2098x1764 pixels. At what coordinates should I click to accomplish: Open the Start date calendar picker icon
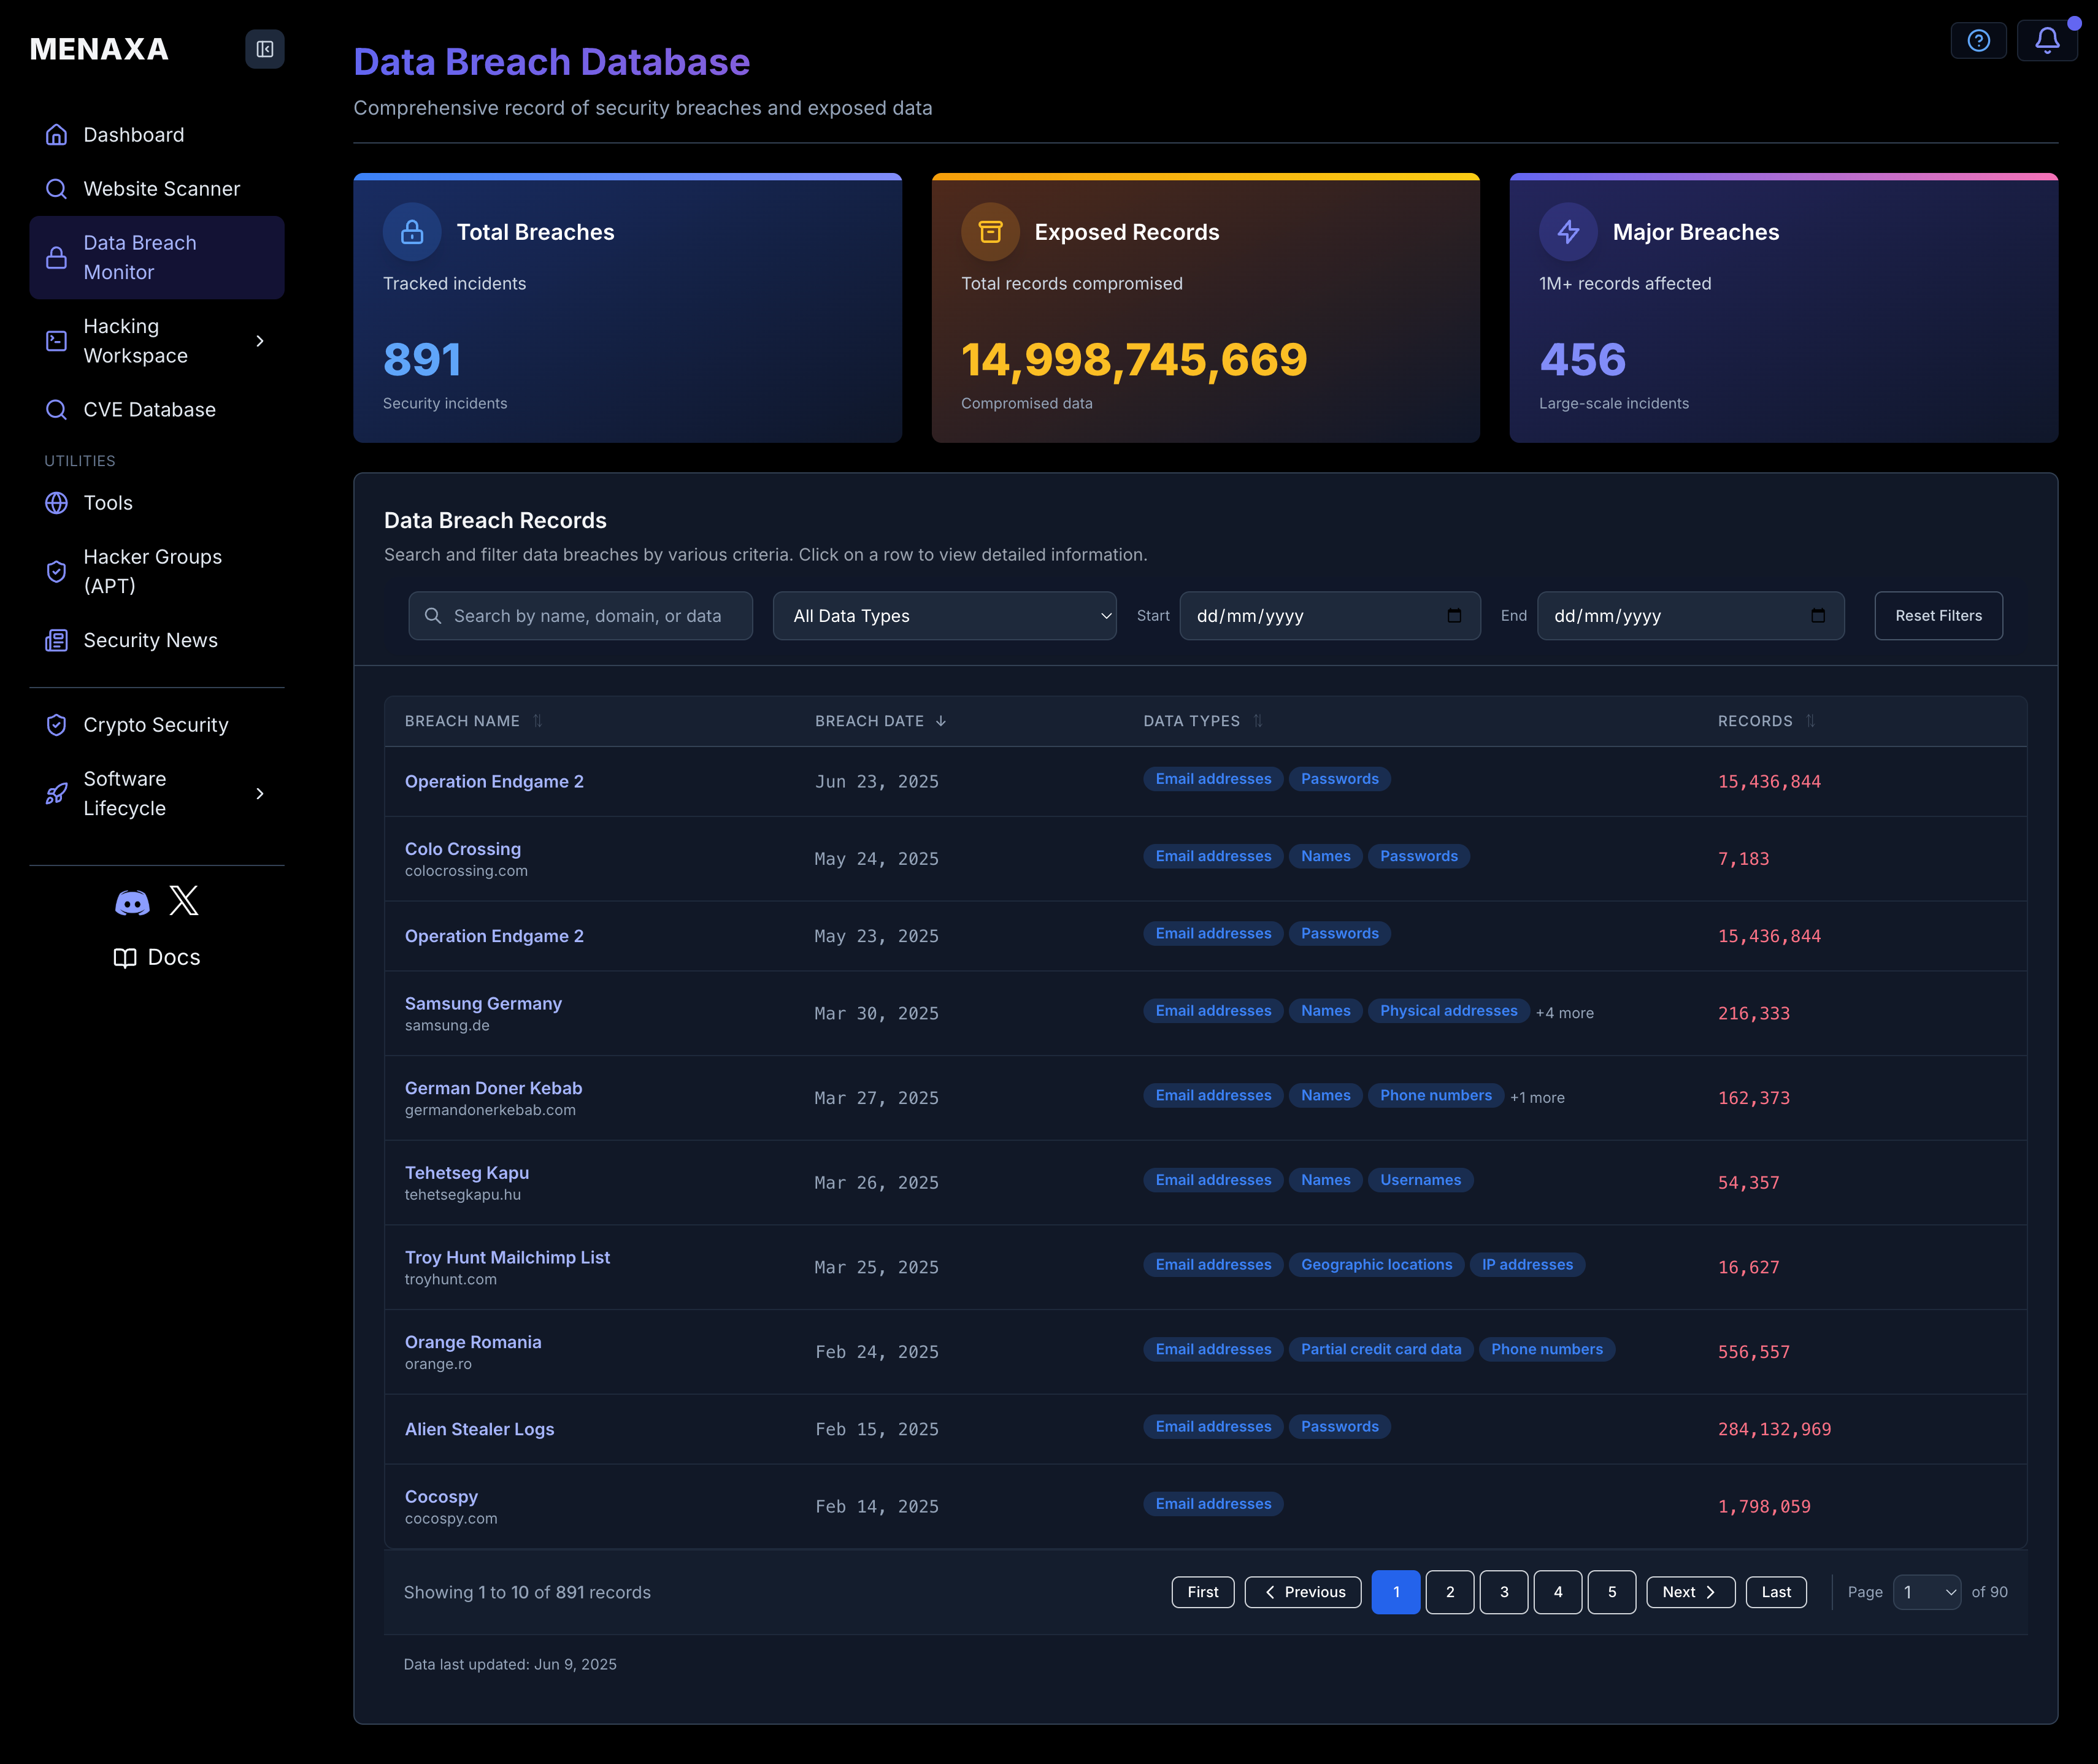tap(1454, 616)
